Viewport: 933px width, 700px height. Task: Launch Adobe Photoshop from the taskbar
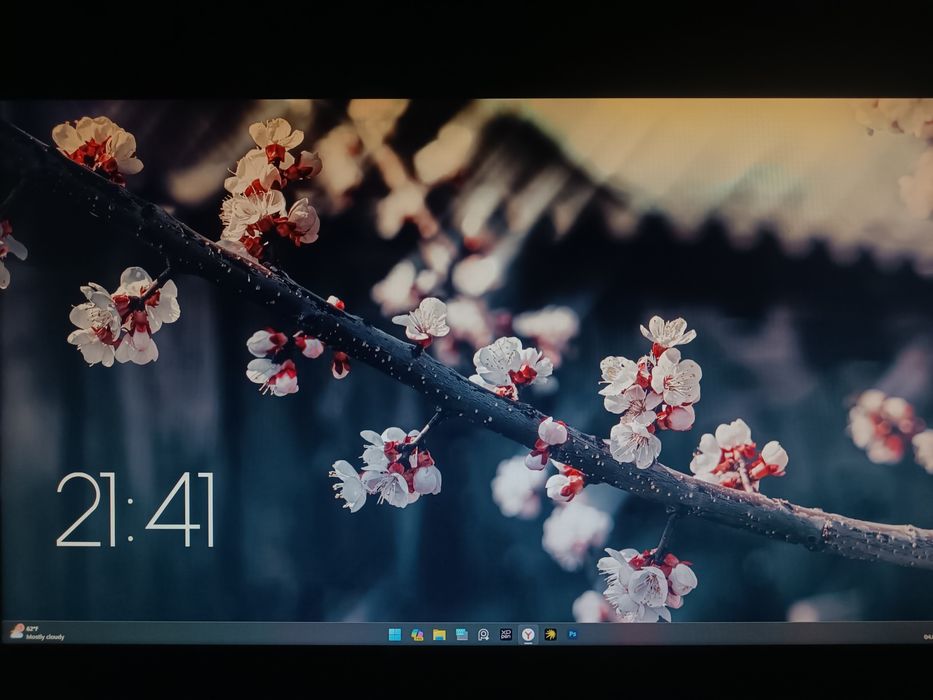pyautogui.click(x=572, y=635)
